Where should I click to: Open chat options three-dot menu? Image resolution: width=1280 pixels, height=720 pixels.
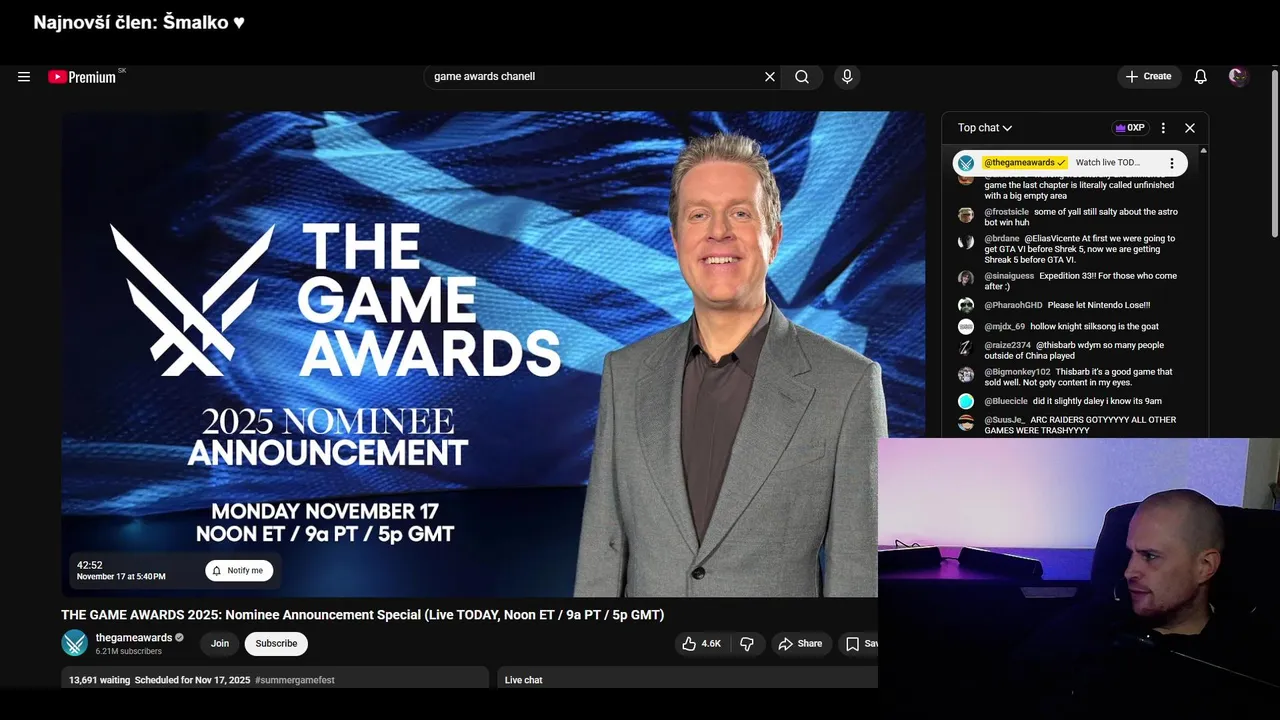[x=1163, y=128]
